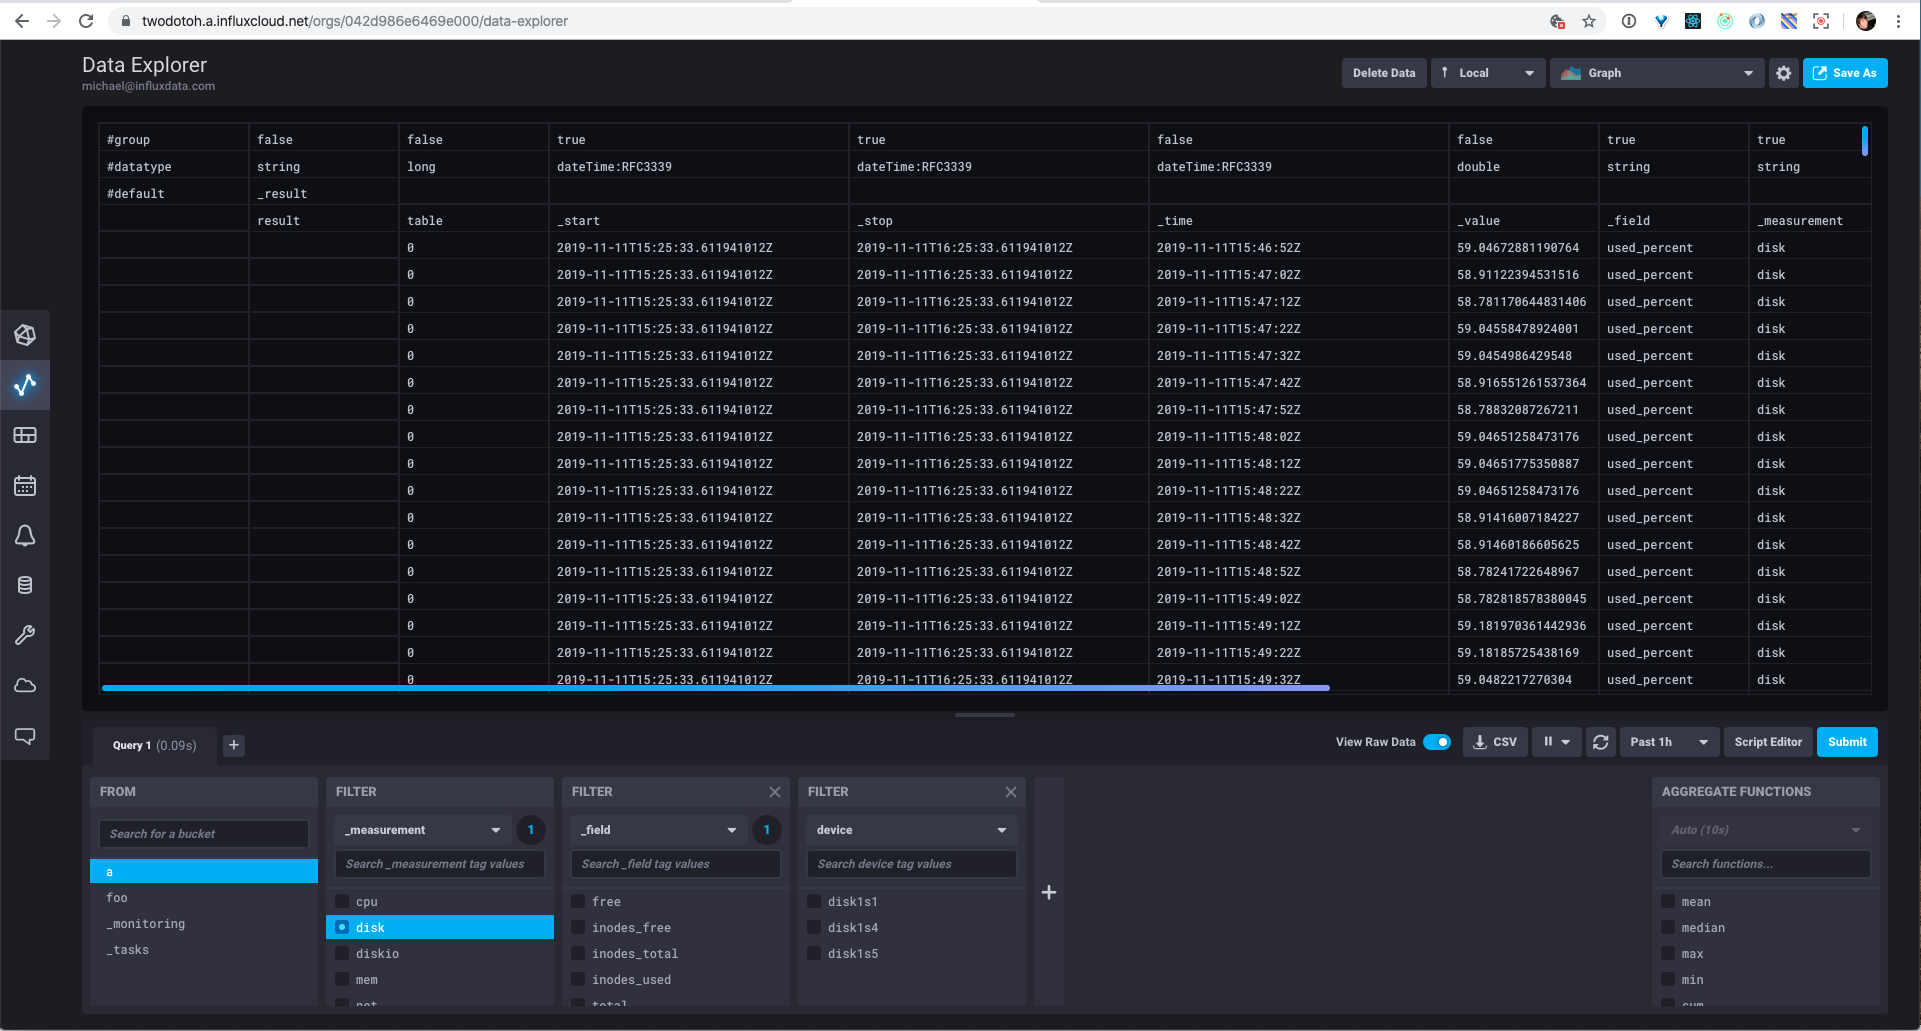The height and width of the screenshot is (1031, 1921).
Task: Select bucket foo
Action: 204,897
